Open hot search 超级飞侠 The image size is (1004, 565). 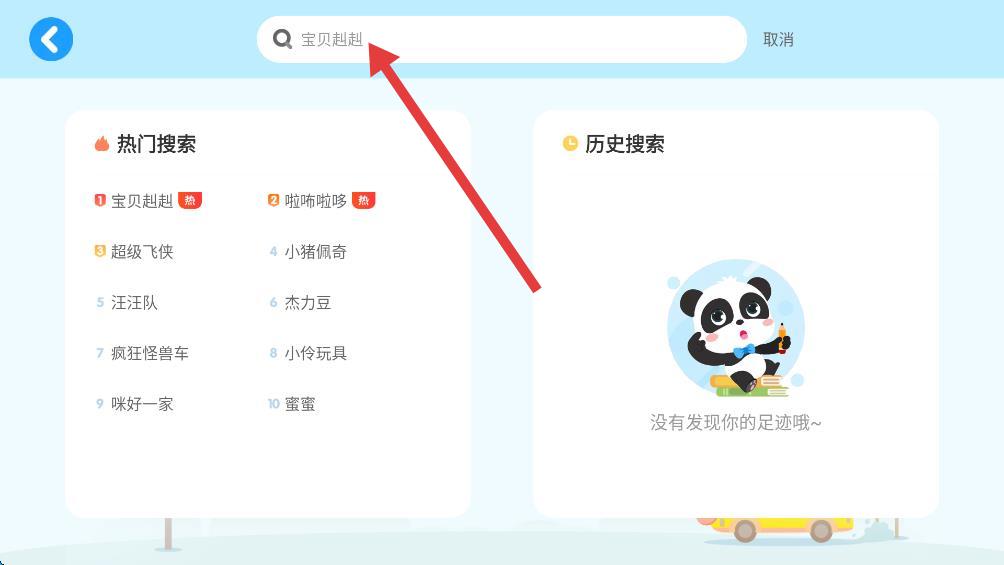pyautogui.click(x=142, y=252)
